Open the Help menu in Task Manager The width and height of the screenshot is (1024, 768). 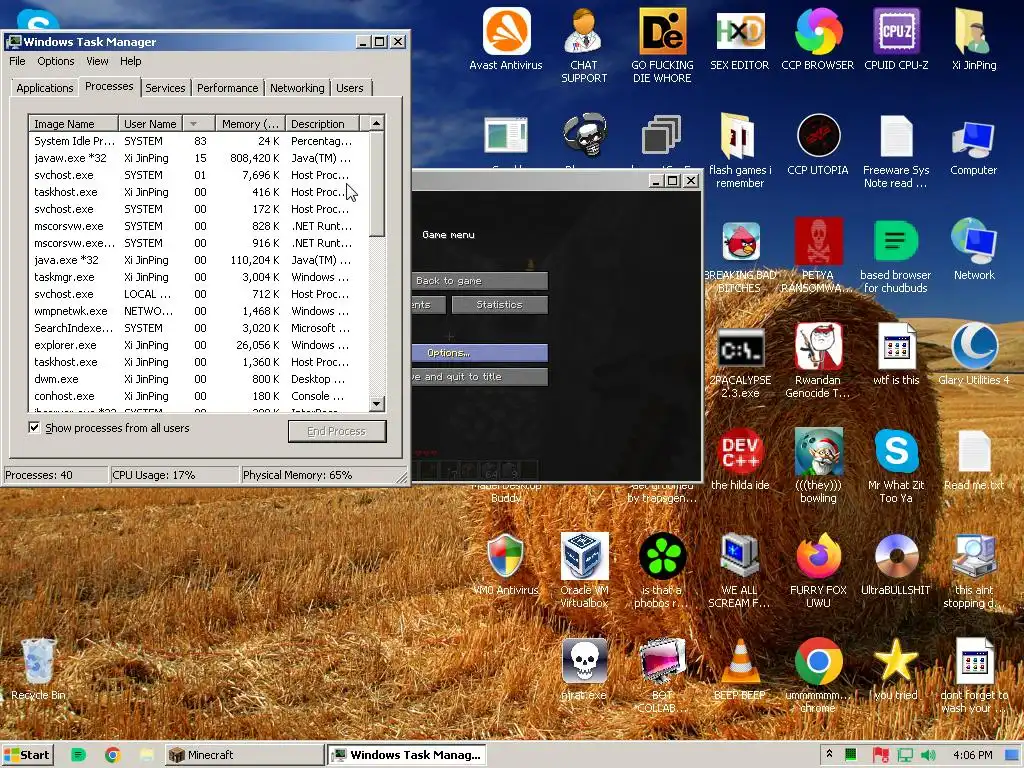(x=131, y=61)
